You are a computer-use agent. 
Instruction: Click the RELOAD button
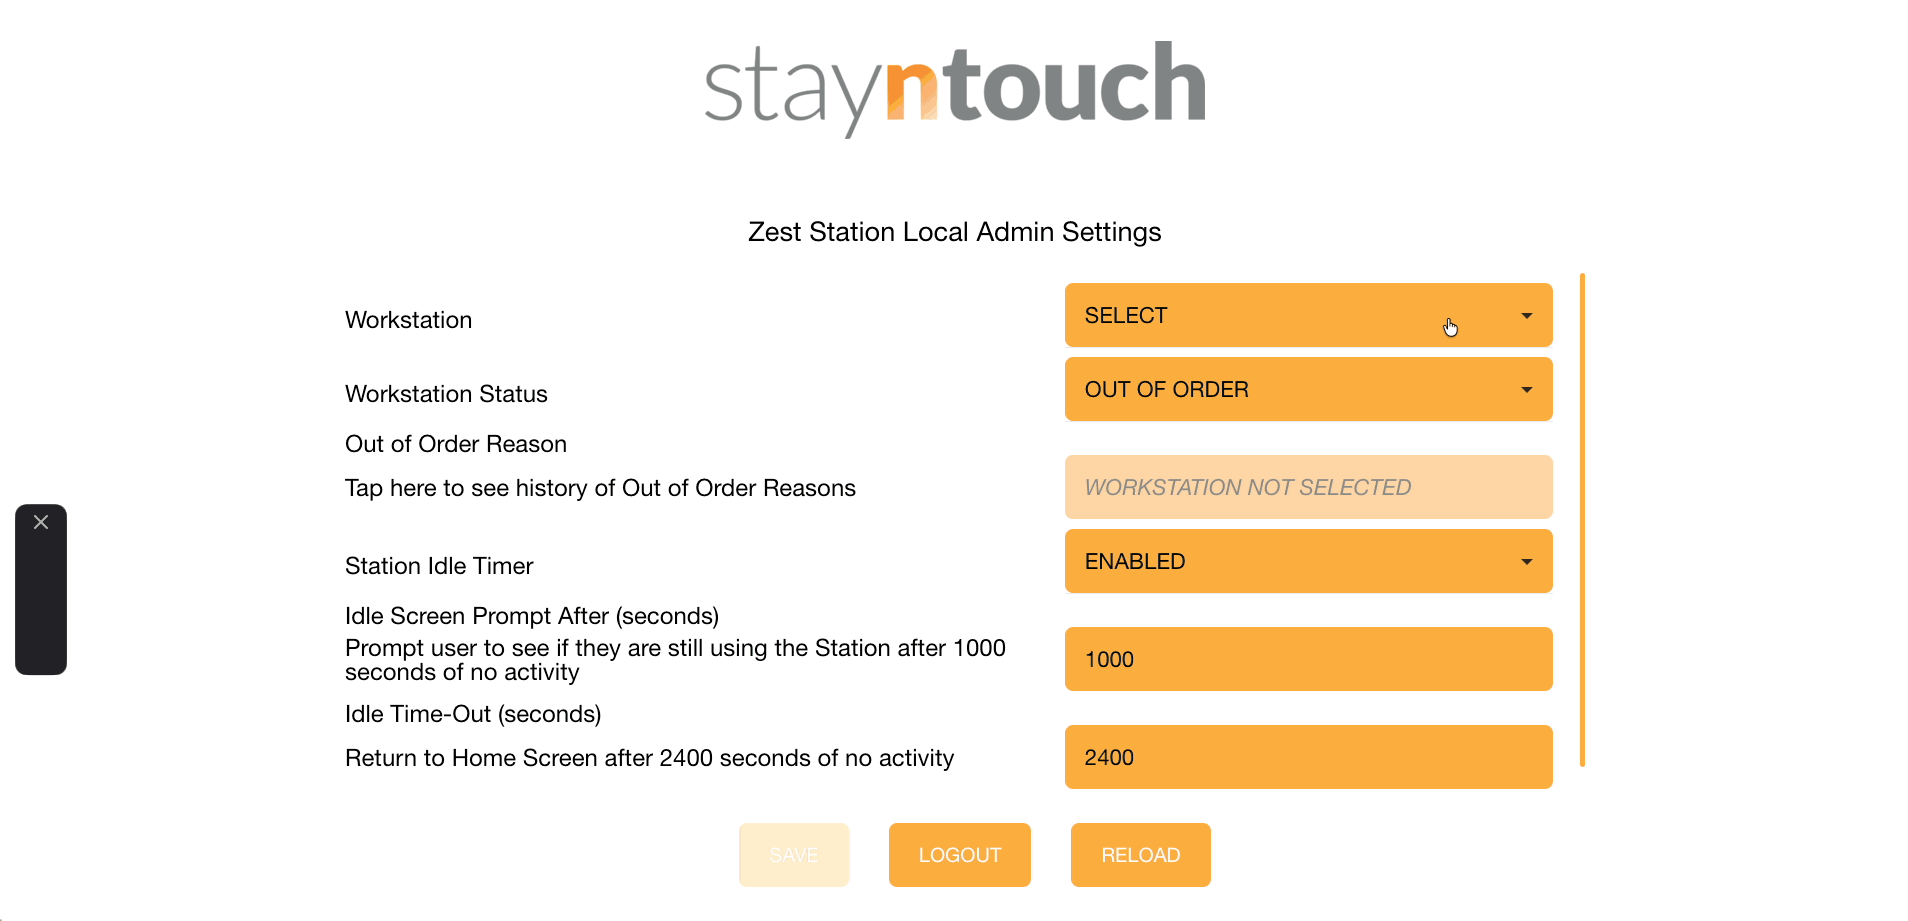pos(1140,855)
